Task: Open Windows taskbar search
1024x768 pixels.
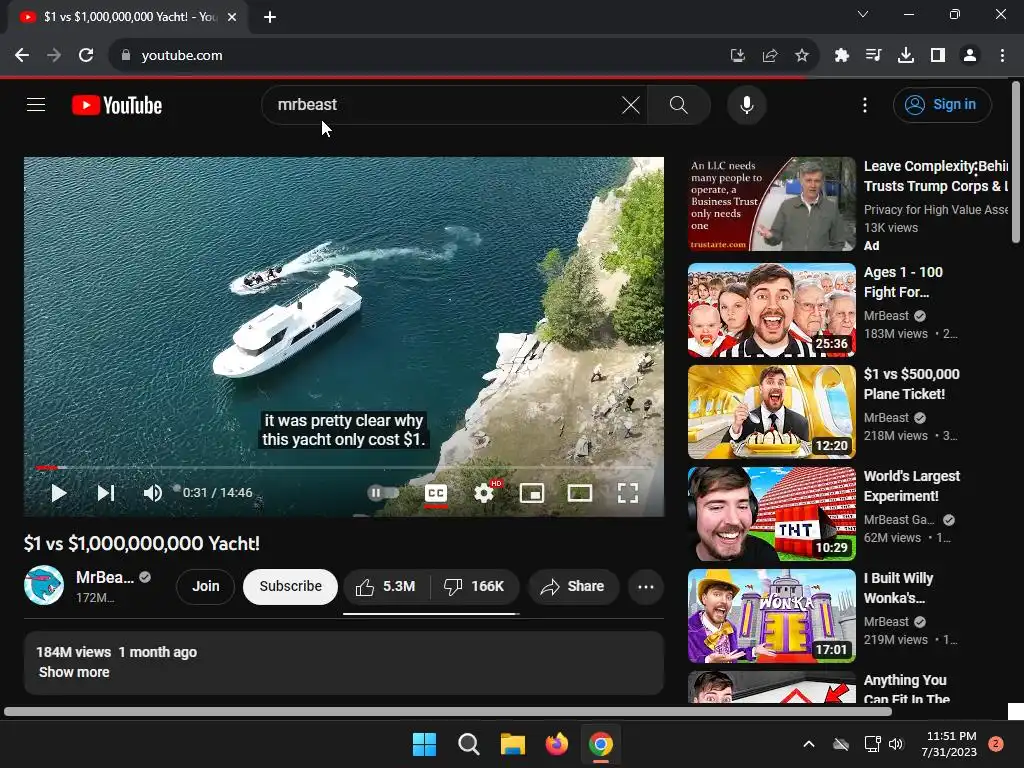Action: coord(468,744)
